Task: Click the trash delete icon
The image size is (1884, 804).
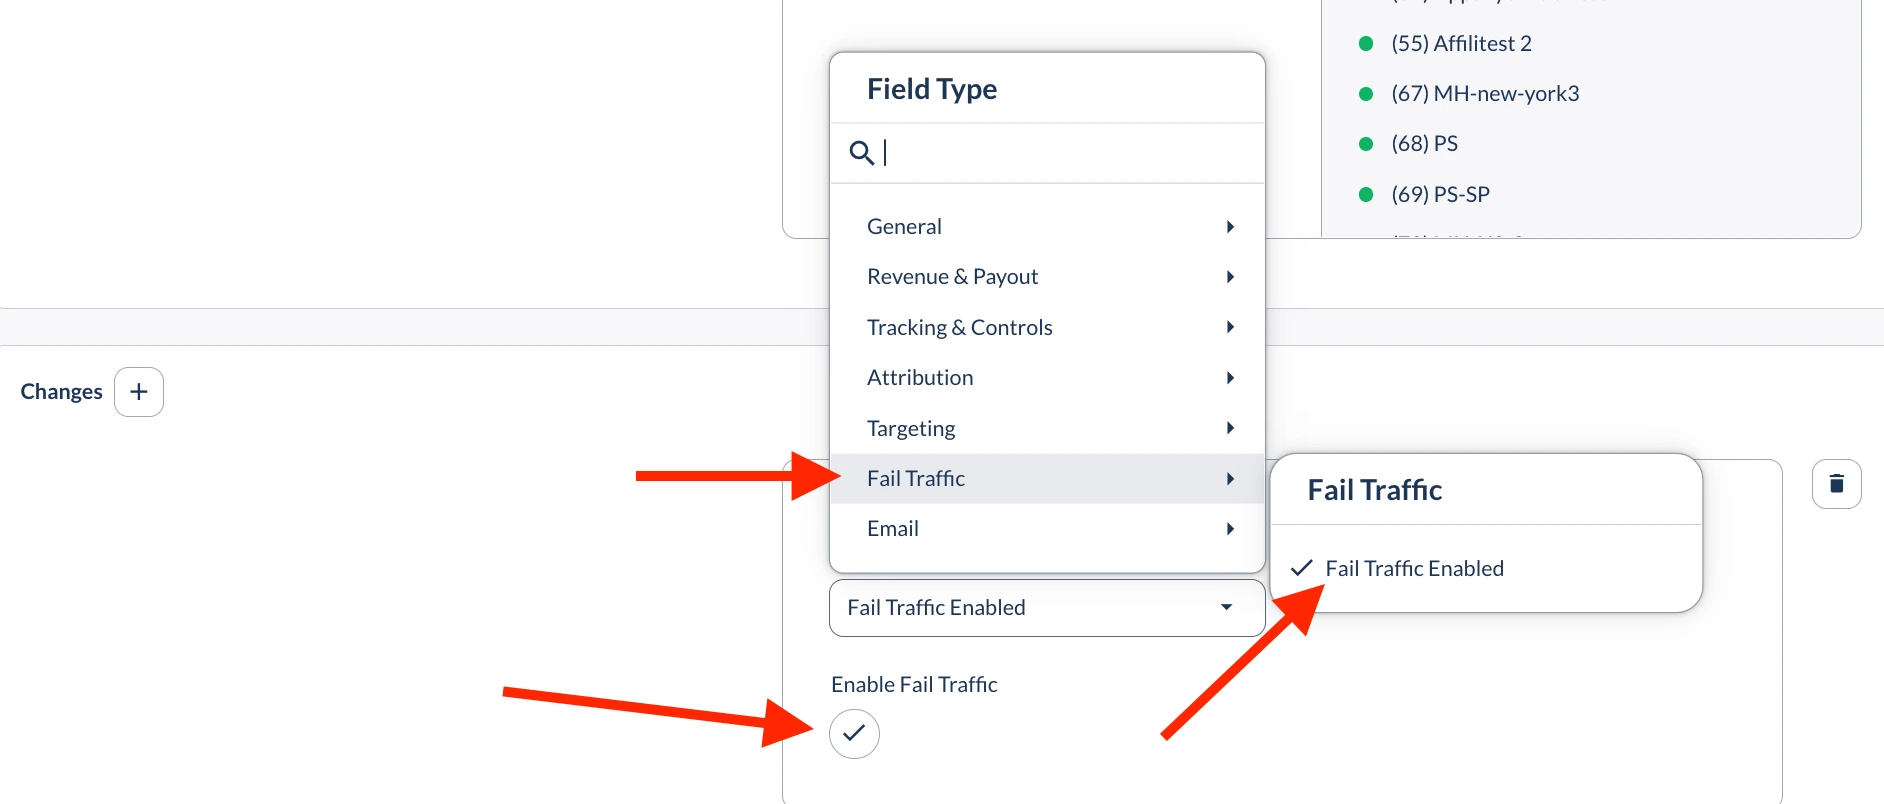Action: pyautogui.click(x=1836, y=484)
